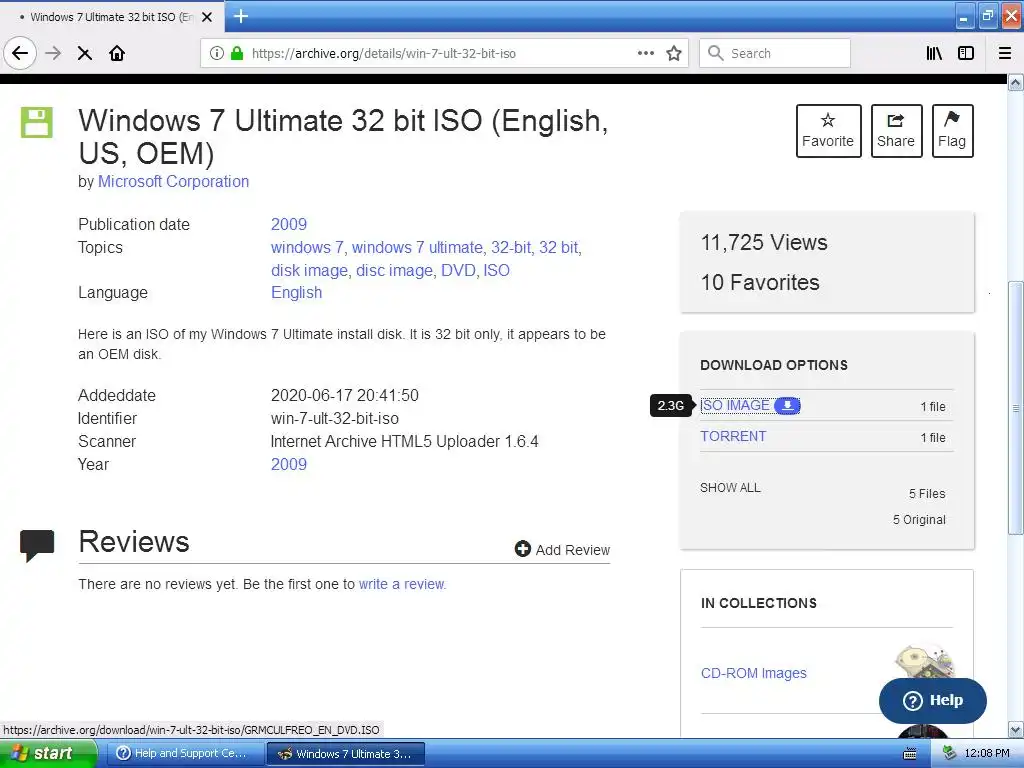
Task: Close the Windows 7 Ultimate browser tab
Action: [x=207, y=17]
